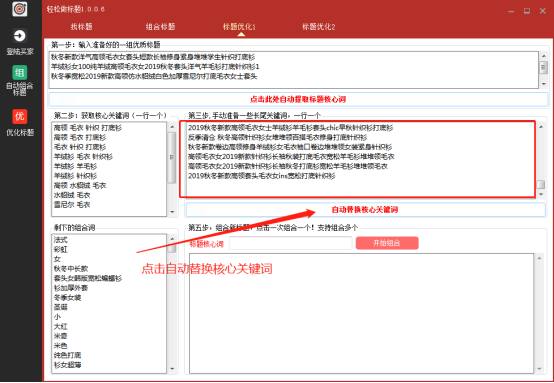The height and width of the screenshot is (383, 554).
Task: Select 彩虹 in the remaining words list
Action: tap(60, 249)
